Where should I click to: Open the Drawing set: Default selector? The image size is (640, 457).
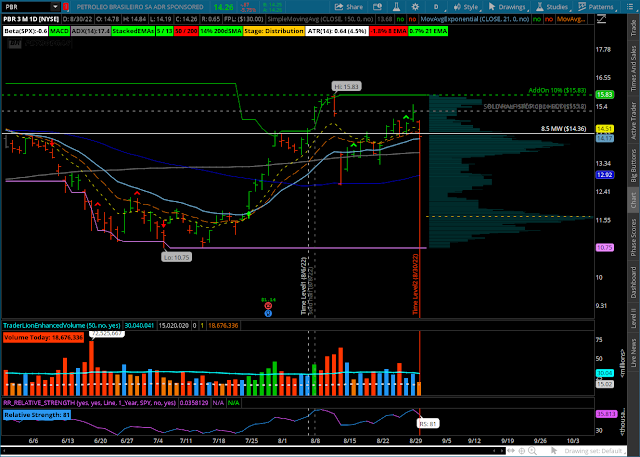click(593, 451)
